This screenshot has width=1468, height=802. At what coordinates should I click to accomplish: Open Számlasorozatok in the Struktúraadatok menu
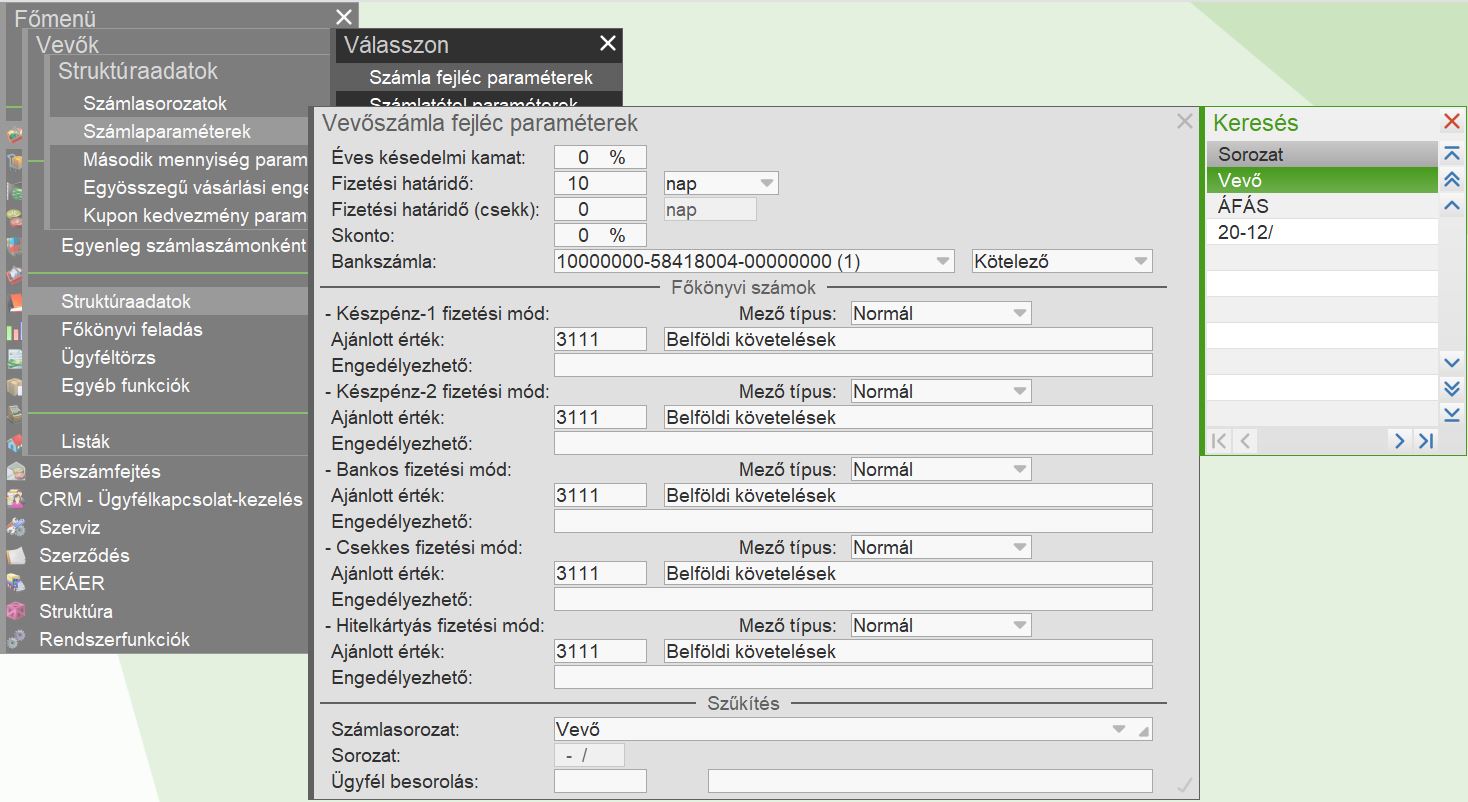[x=155, y=104]
